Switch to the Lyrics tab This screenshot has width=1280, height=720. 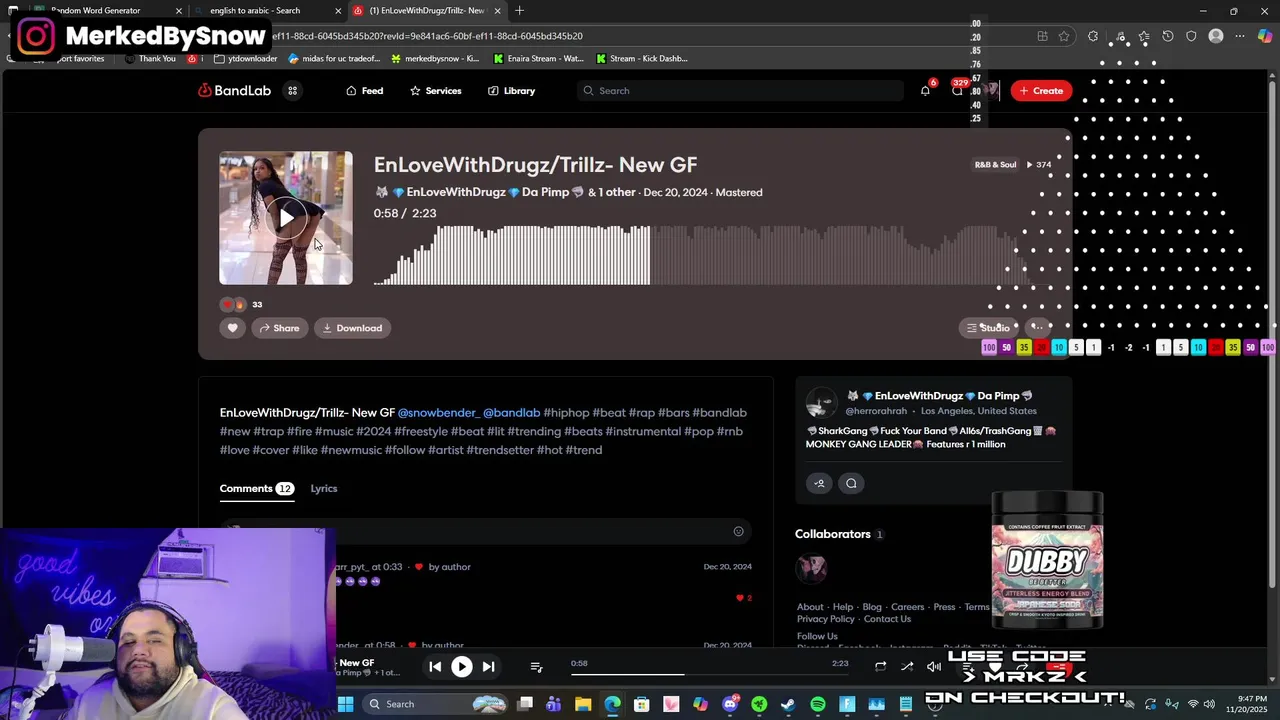[x=324, y=488]
